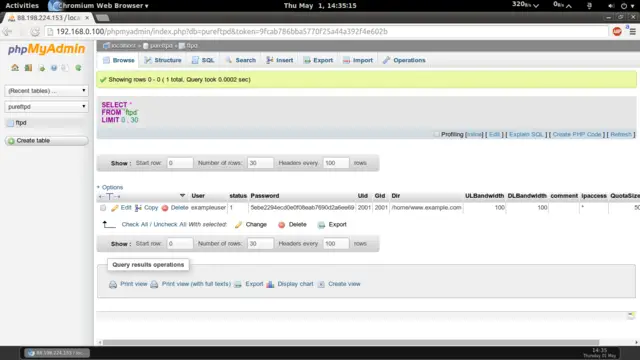Click the Display chart bar icon
The image size is (640, 360).
(270, 284)
